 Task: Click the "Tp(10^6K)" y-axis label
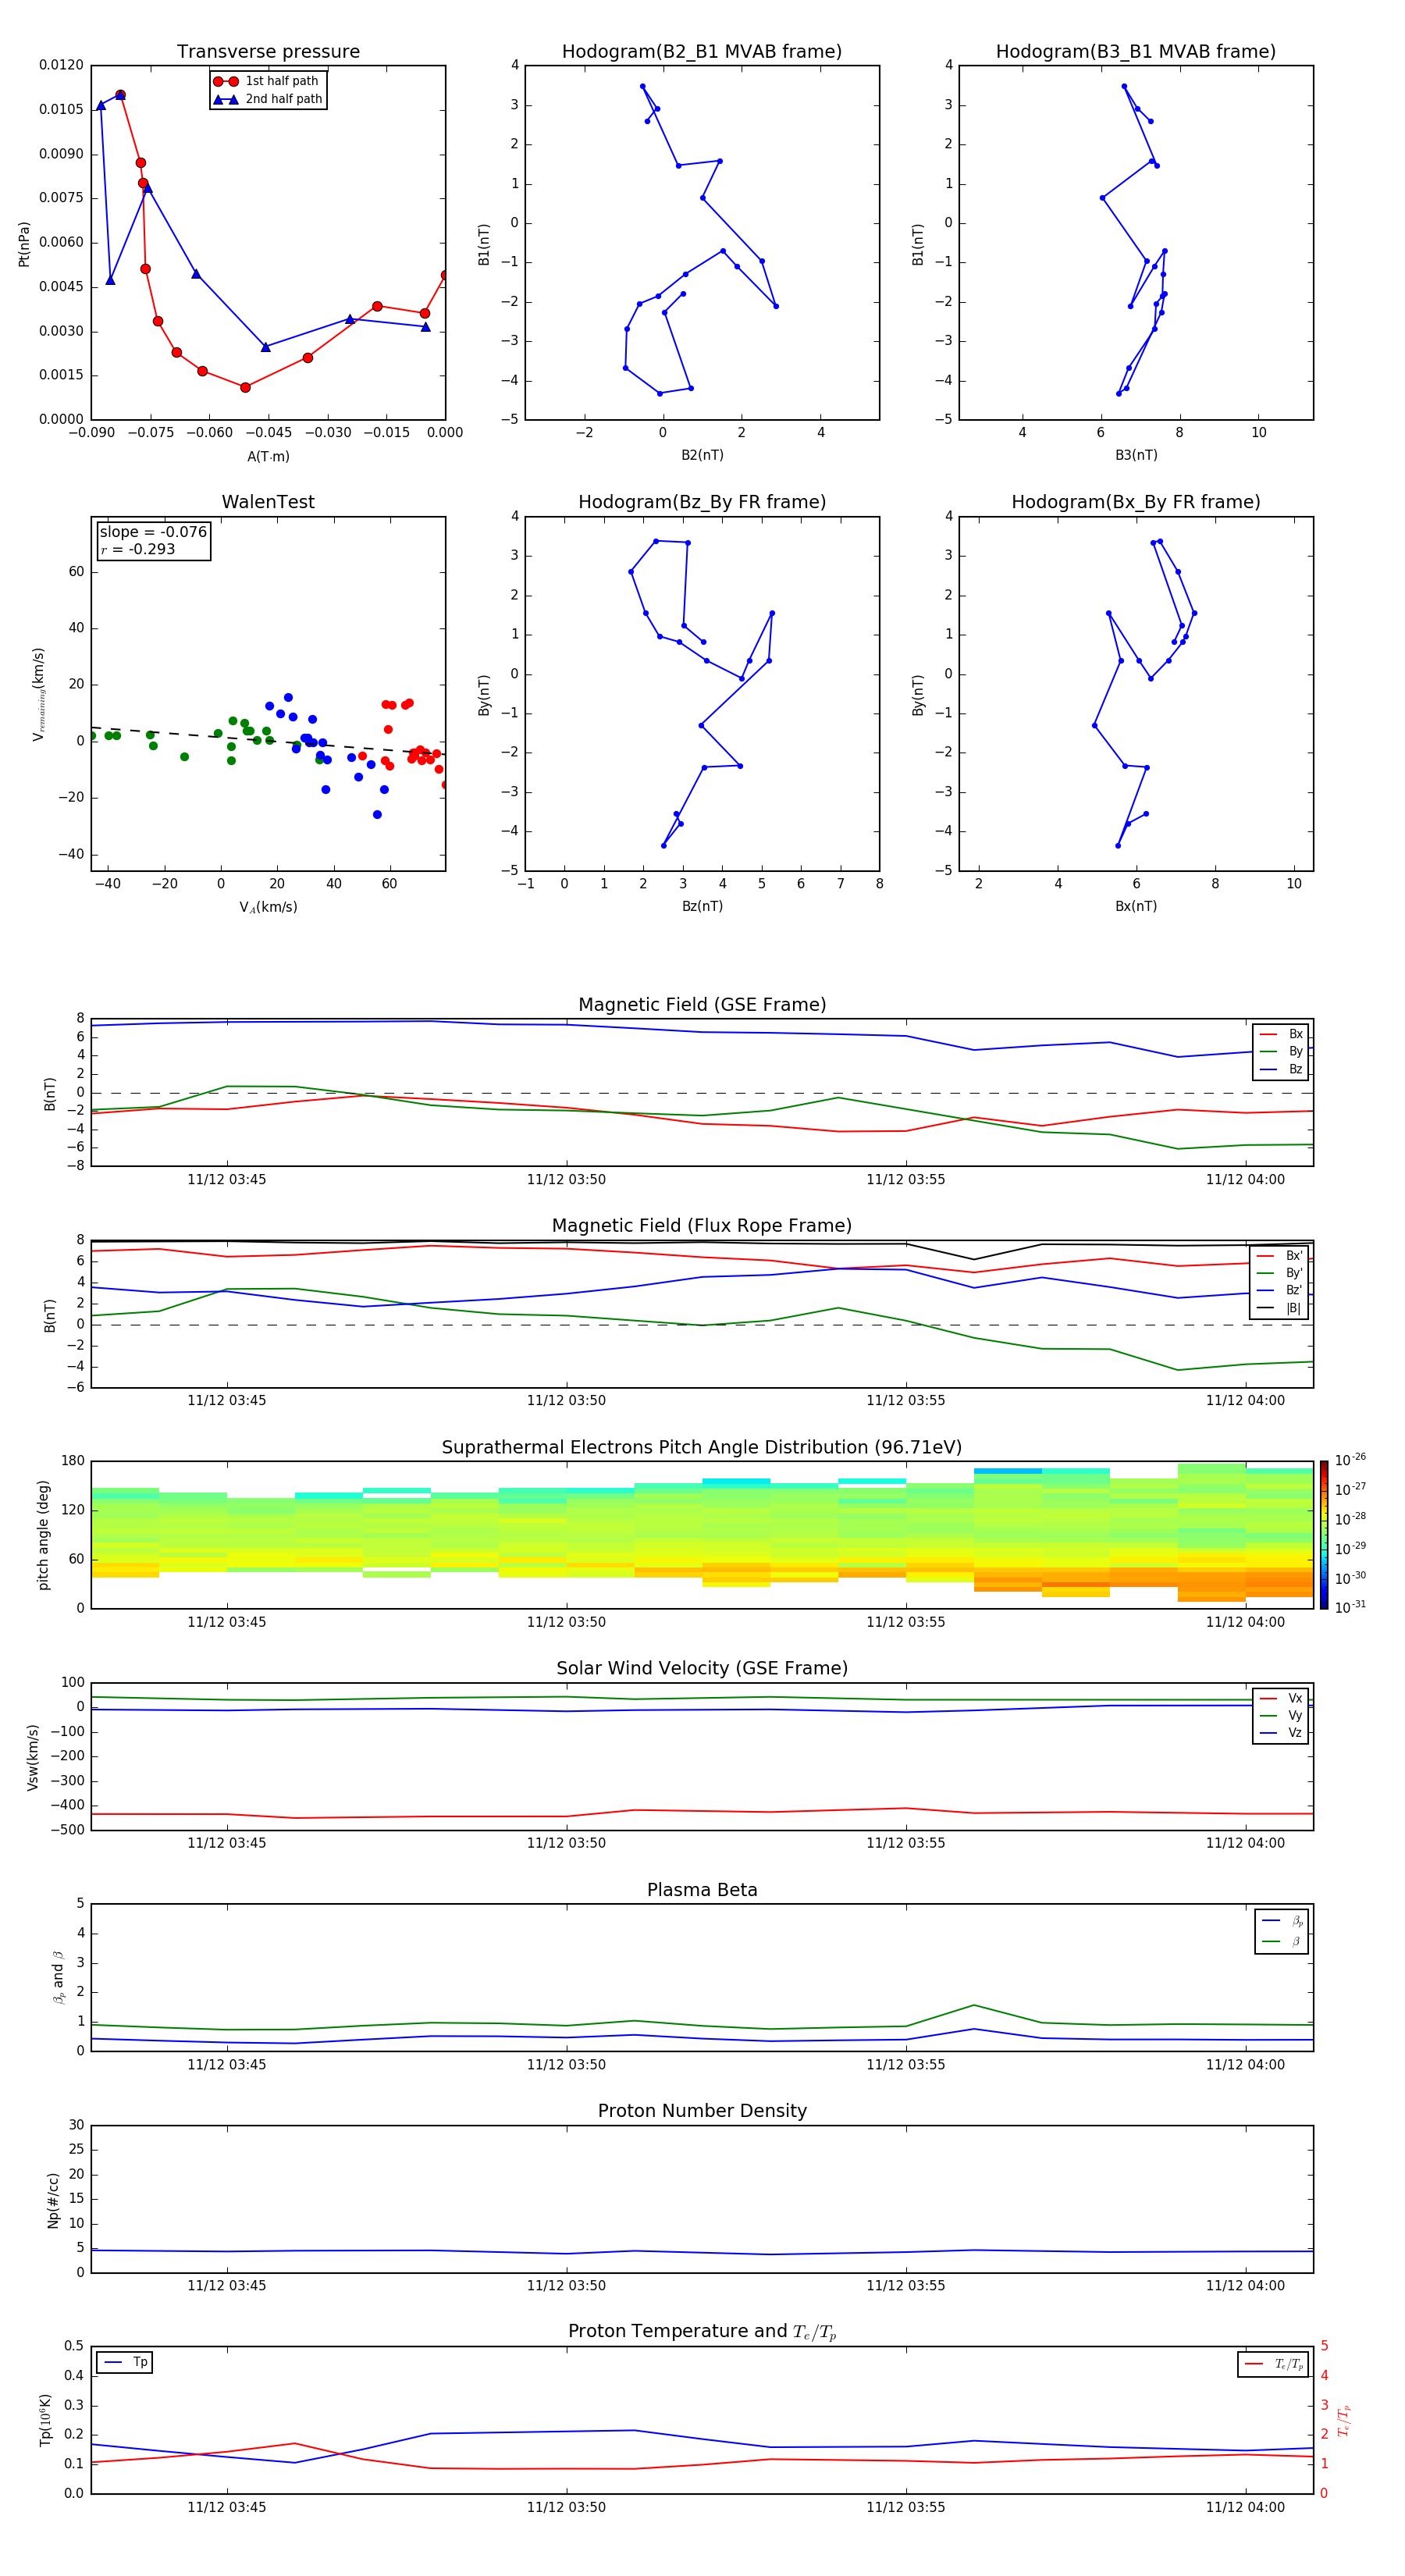(x=45, y=2420)
